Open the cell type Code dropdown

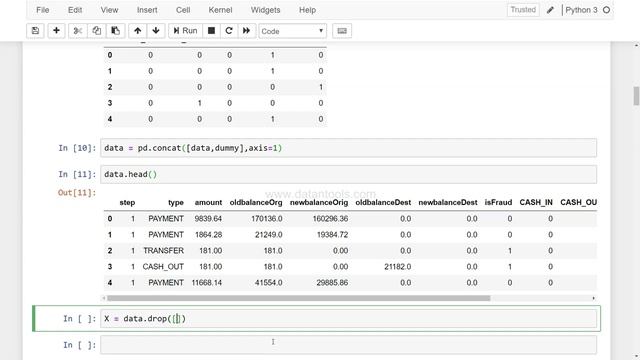pyautogui.click(x=292, y=31)
